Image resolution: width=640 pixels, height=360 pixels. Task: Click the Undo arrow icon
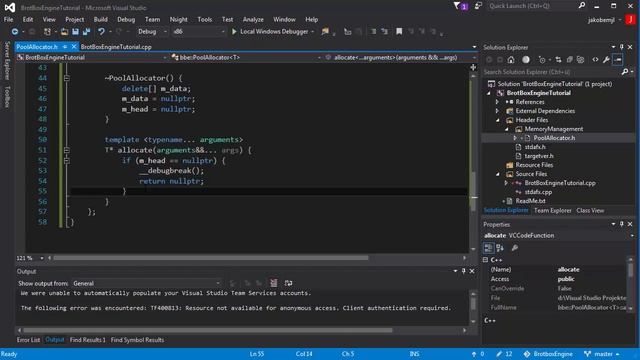point(101,31)
